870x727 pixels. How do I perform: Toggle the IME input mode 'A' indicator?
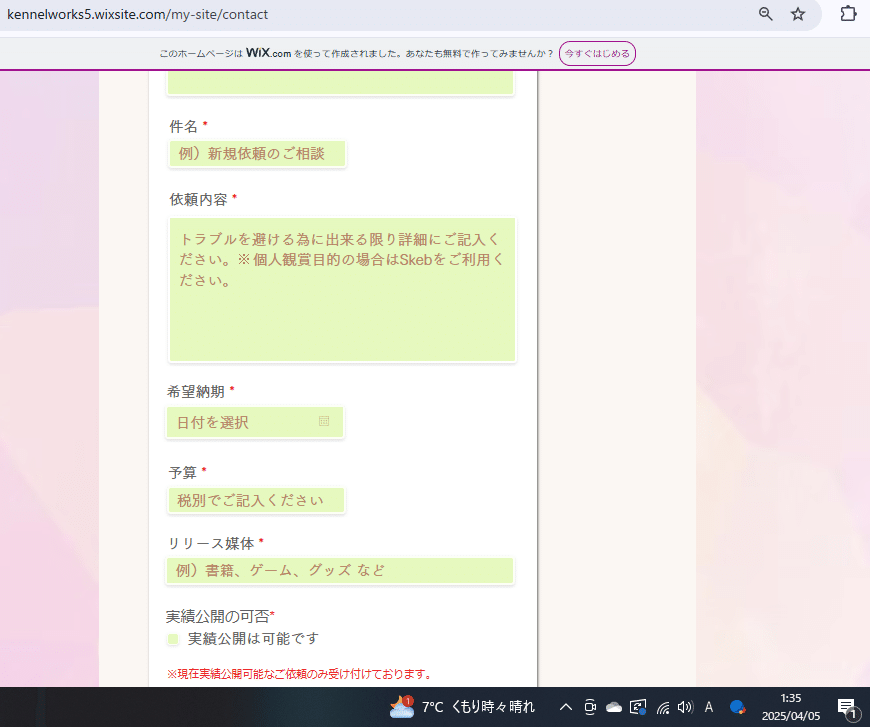709,707
